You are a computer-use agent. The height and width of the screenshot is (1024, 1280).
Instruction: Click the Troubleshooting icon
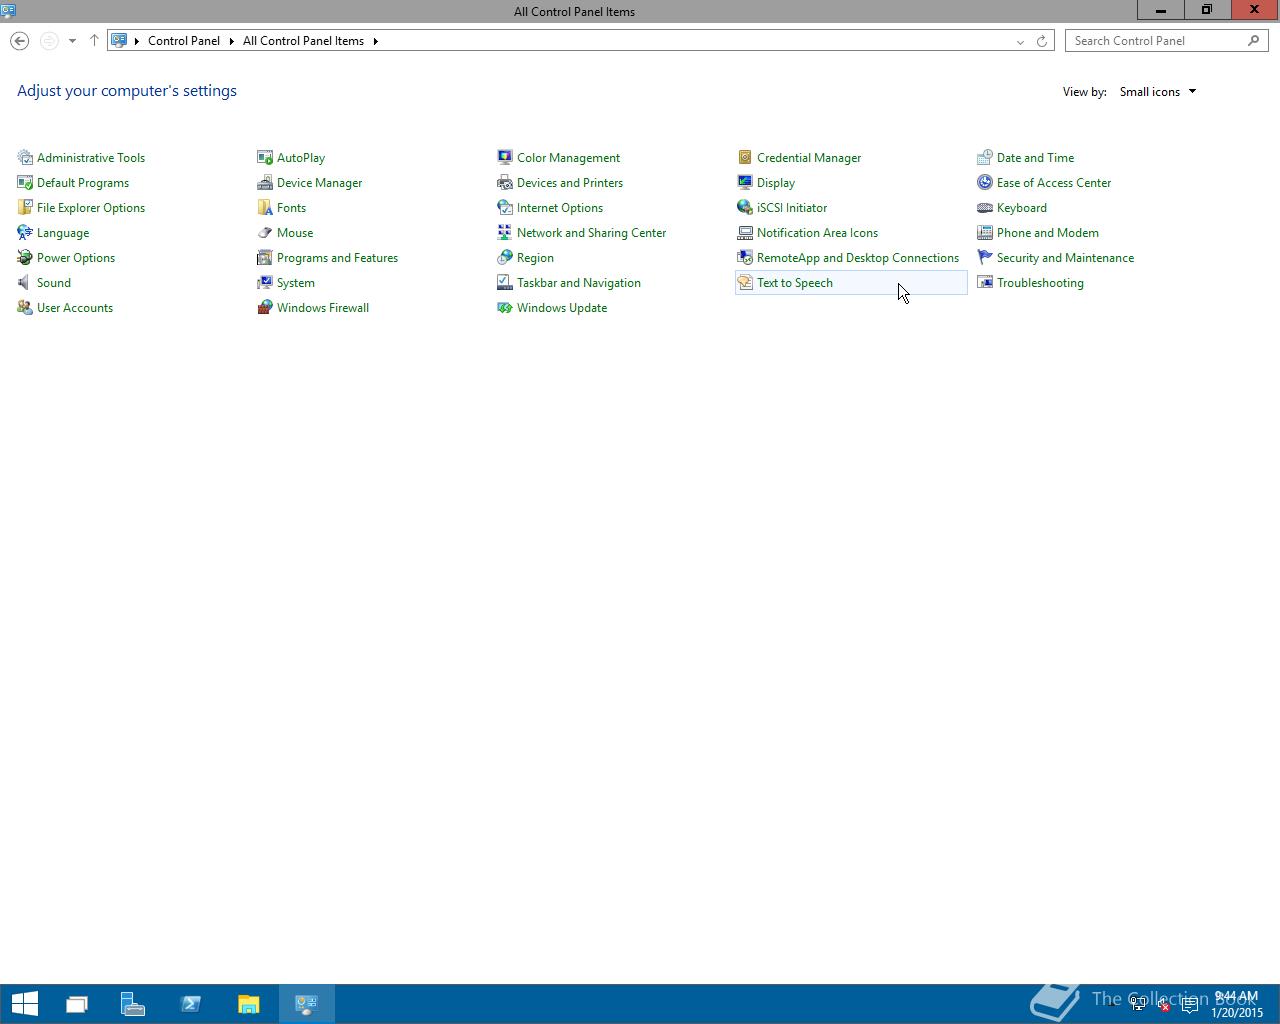pyautogui.click(x=985, y=282)
